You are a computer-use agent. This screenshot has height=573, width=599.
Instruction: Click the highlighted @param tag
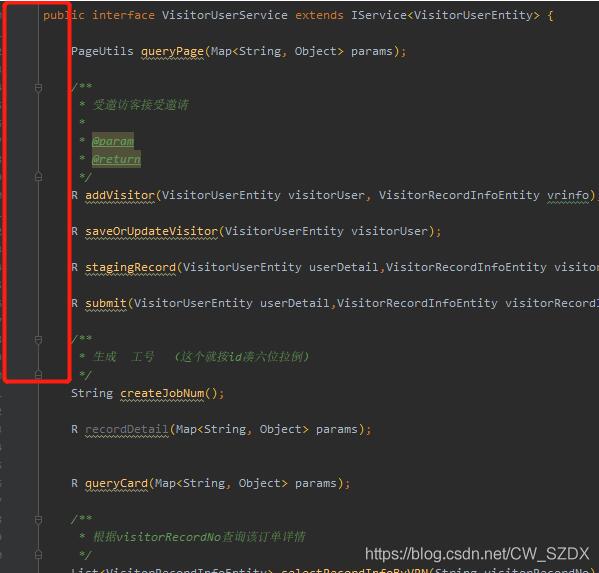113,141
